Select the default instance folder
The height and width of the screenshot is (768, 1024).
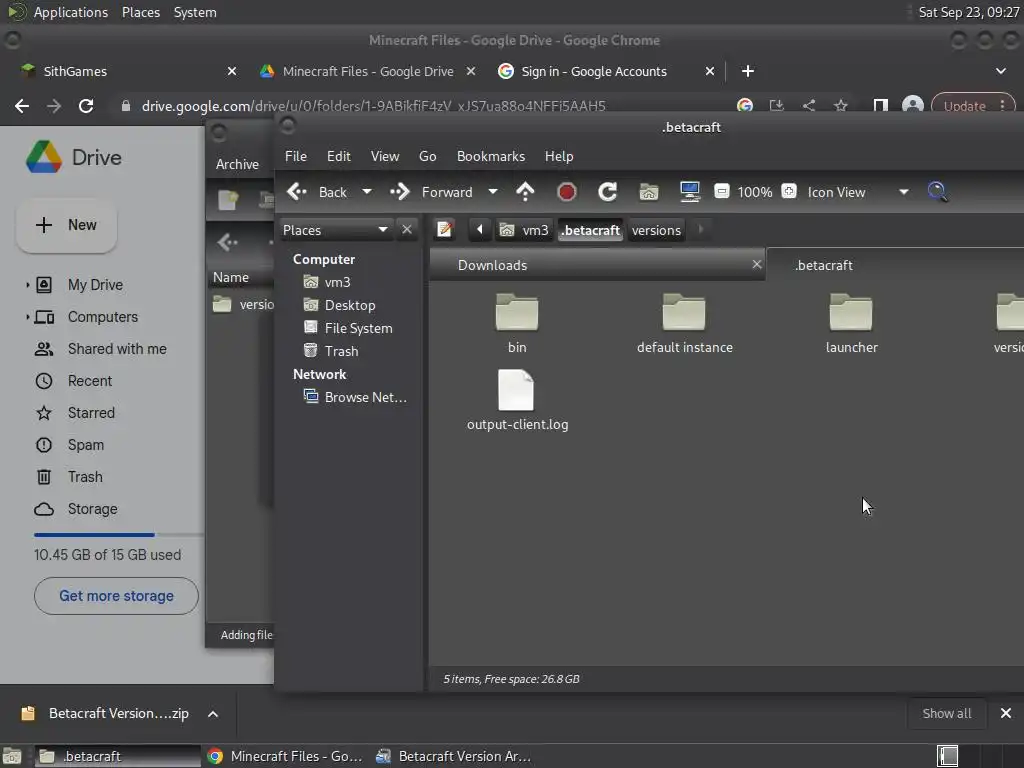tap(684, 323)
